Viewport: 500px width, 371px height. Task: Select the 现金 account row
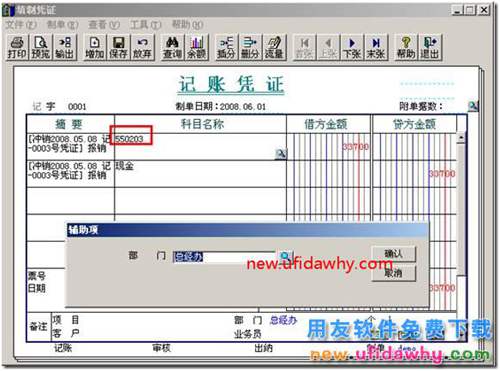click(200, 174)
